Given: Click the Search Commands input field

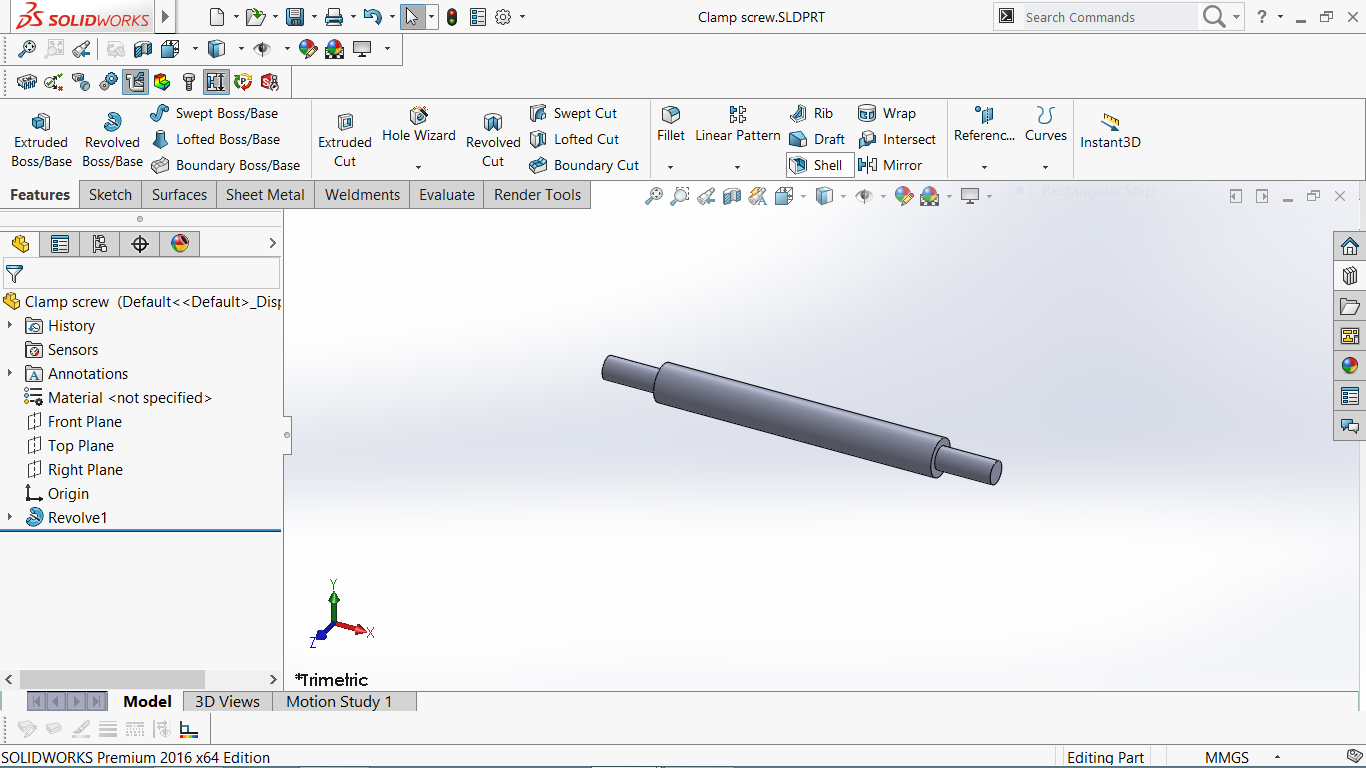Looking at the screenshot, I should pos(1109,17).
